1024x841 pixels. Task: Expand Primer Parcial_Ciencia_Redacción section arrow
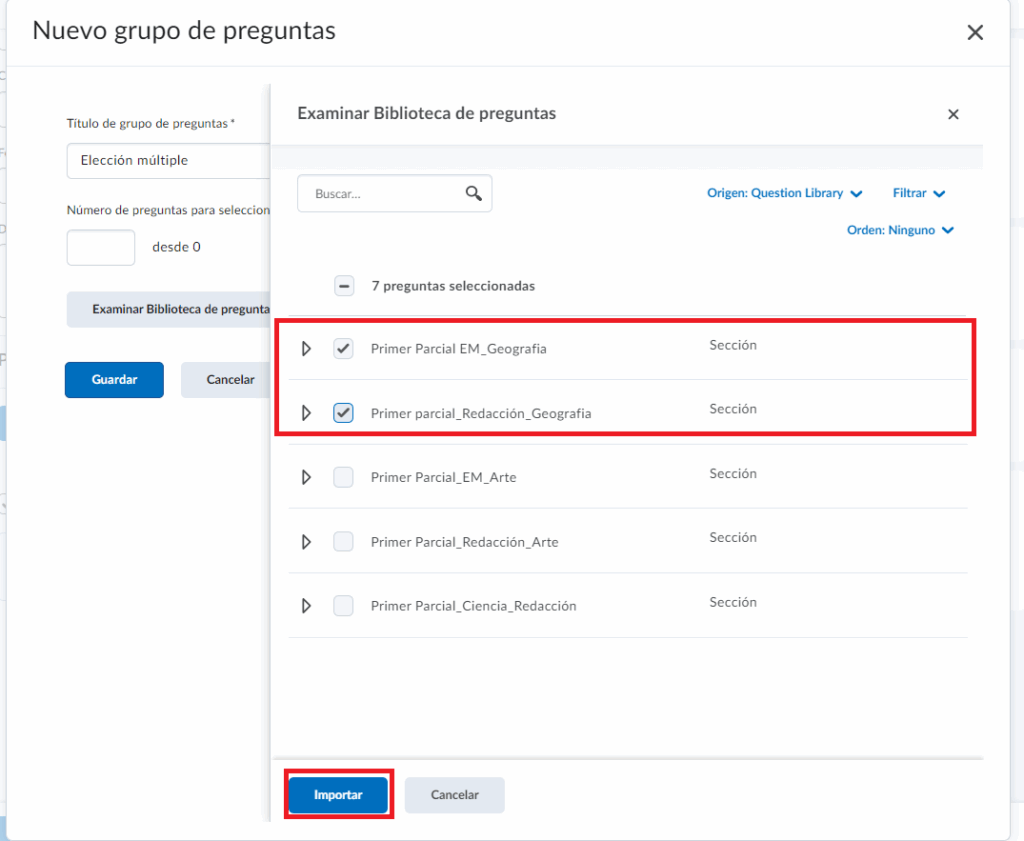point(307,606)
